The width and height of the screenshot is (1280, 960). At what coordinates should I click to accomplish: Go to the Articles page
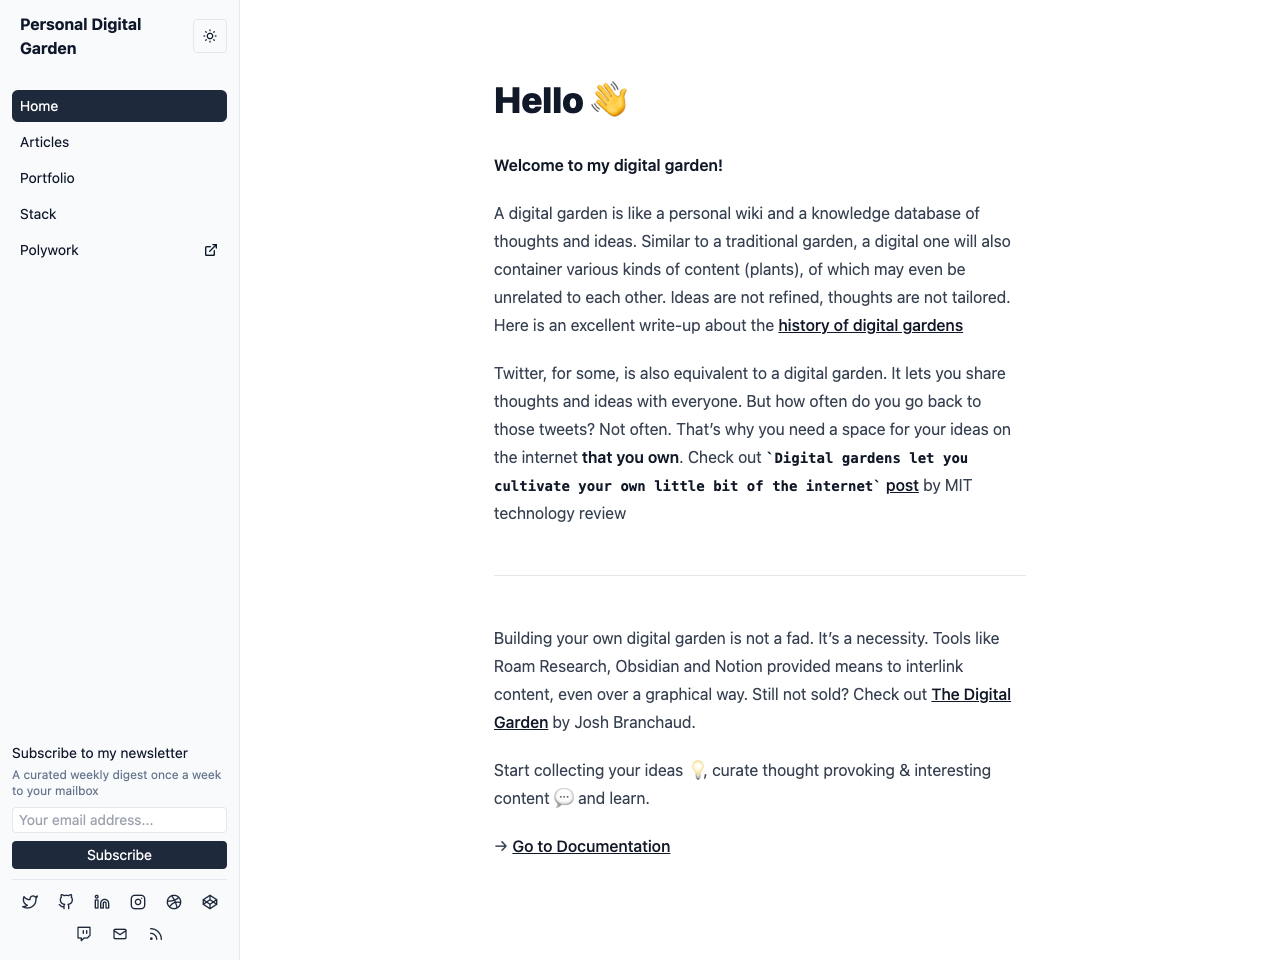click(x=45, y=142)
